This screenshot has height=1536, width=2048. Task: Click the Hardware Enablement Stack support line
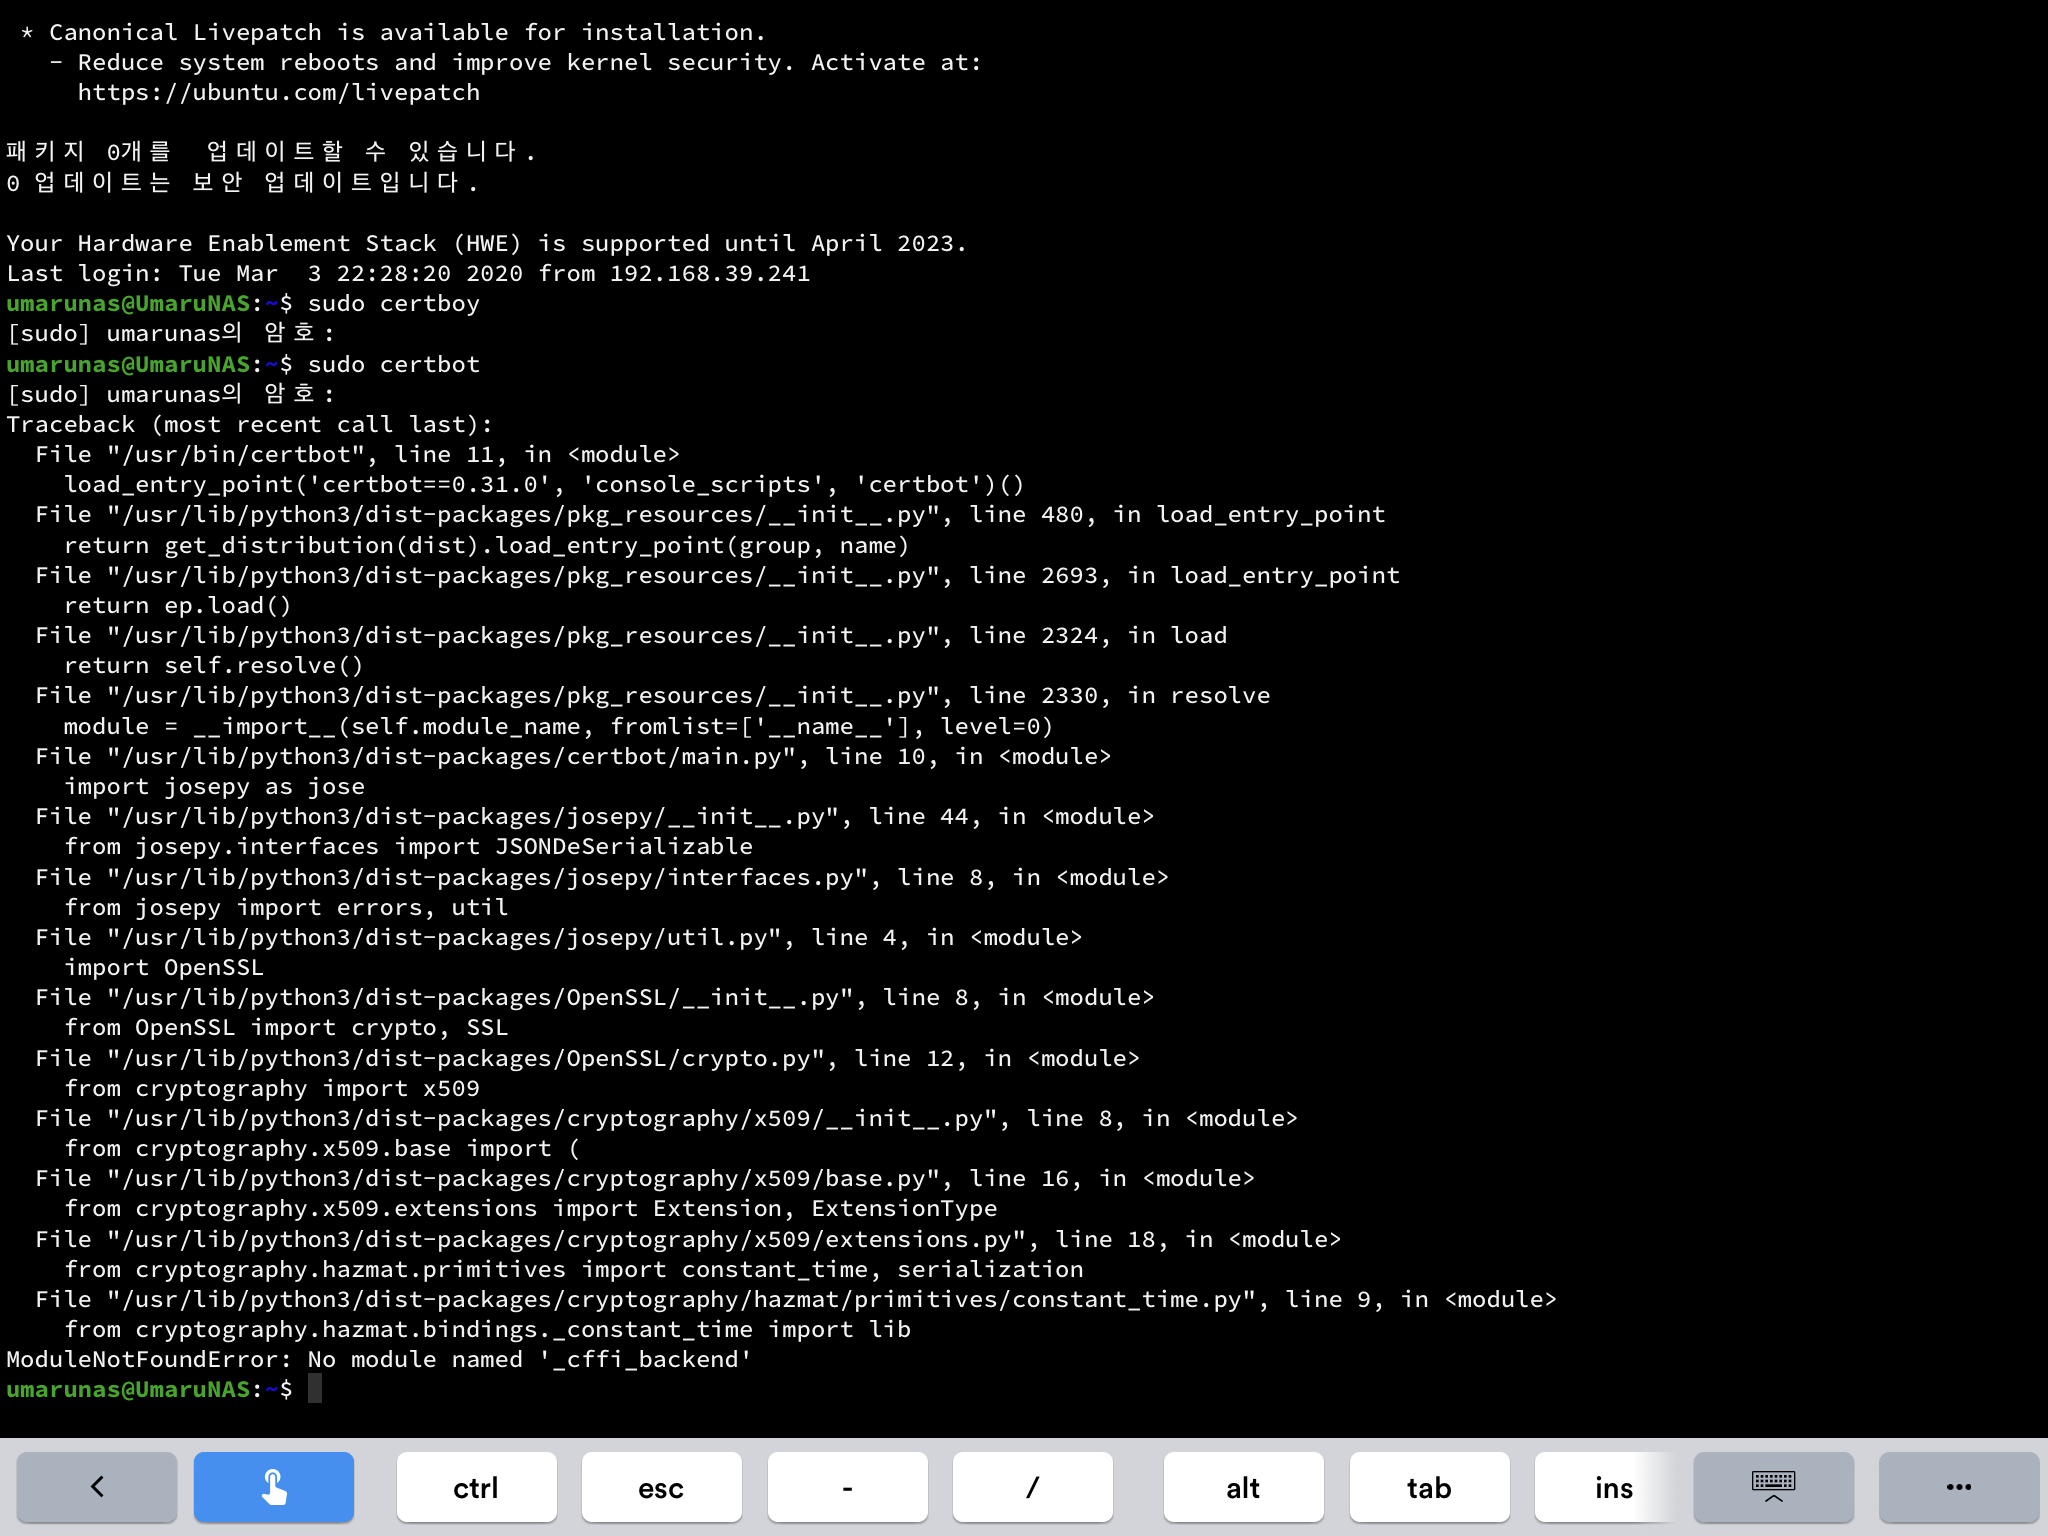click(487, 244)
